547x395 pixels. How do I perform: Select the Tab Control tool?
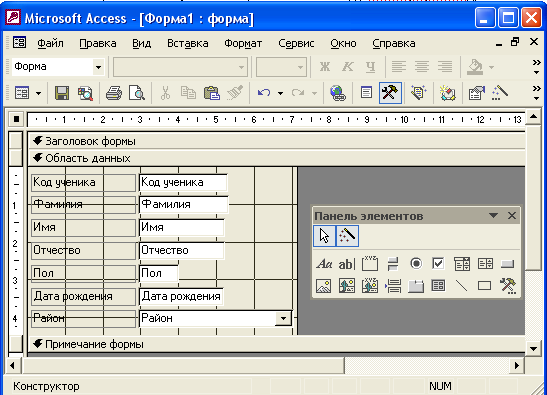point(416,286)
